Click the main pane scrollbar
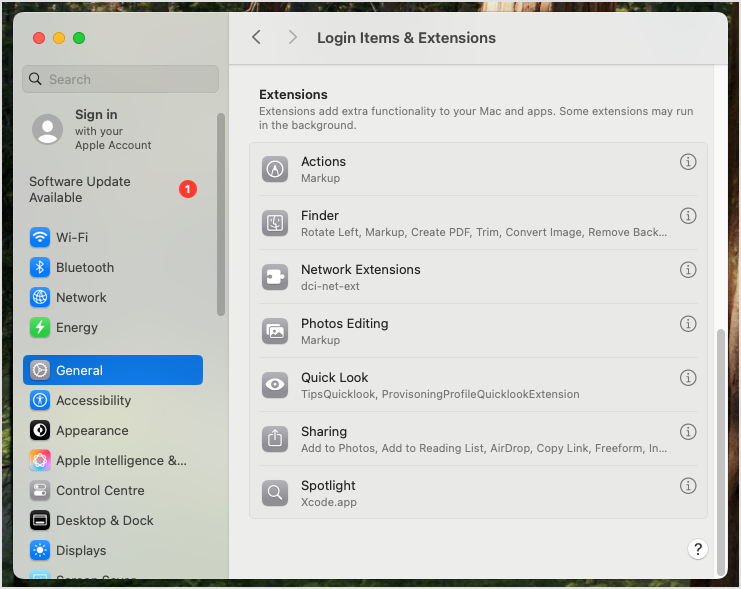741x589 pixels. [x=721, y=451]
